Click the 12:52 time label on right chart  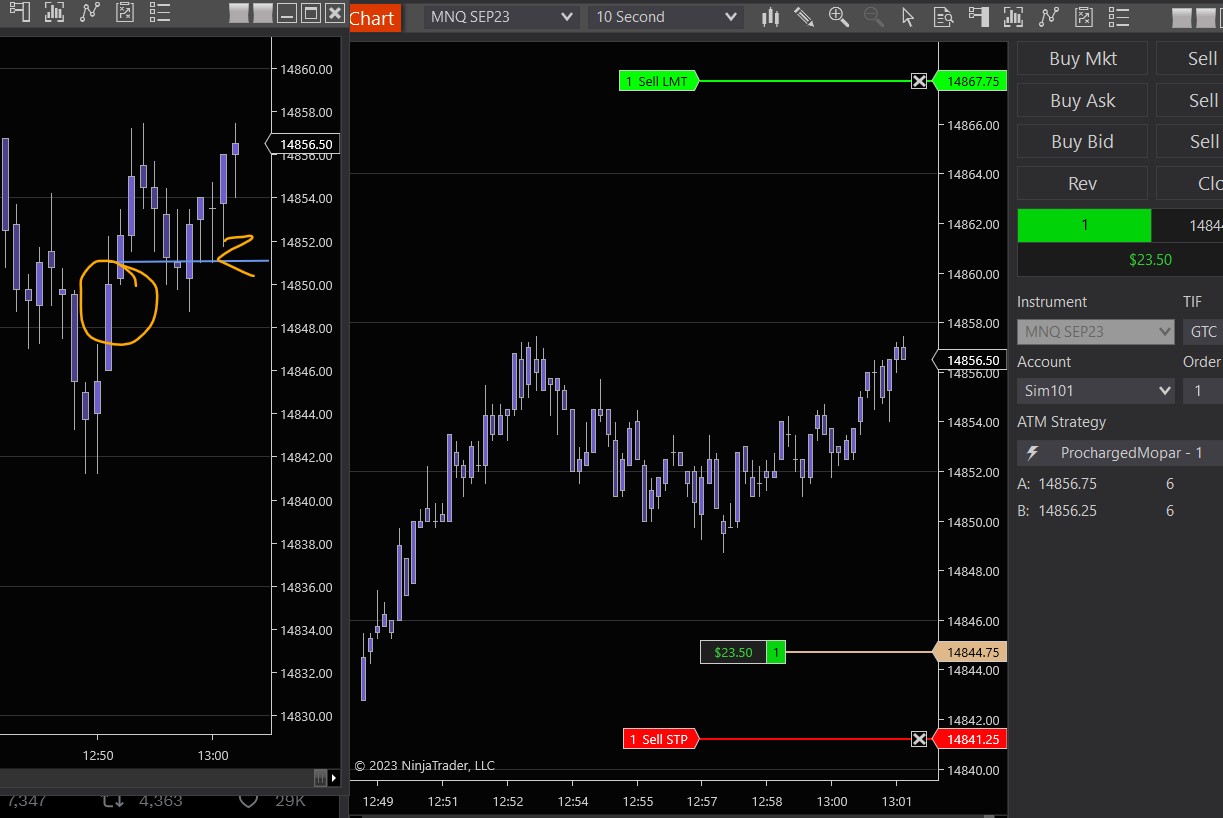pos(508,801)
